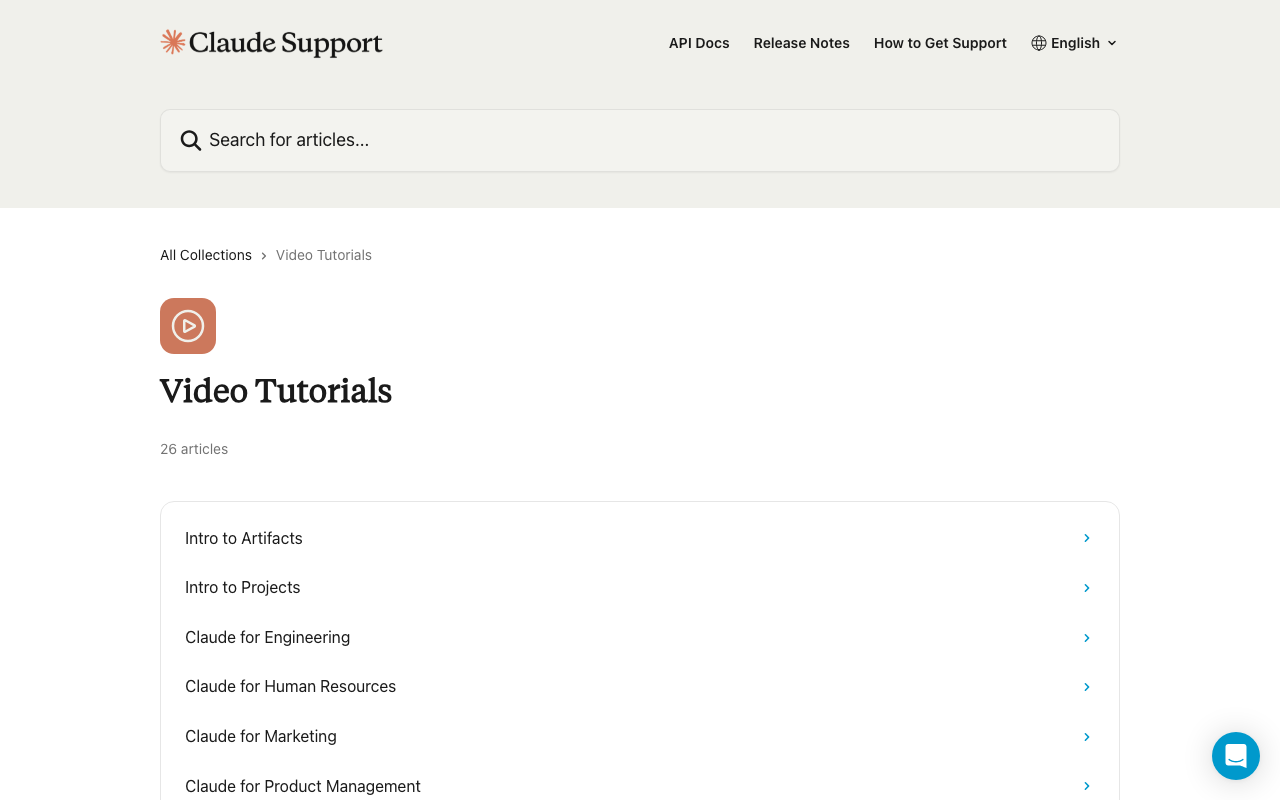The width and height of the screenshot is (1280, 800).
Task: Open the Claude for Engineering article
Action: pos(640,638)
